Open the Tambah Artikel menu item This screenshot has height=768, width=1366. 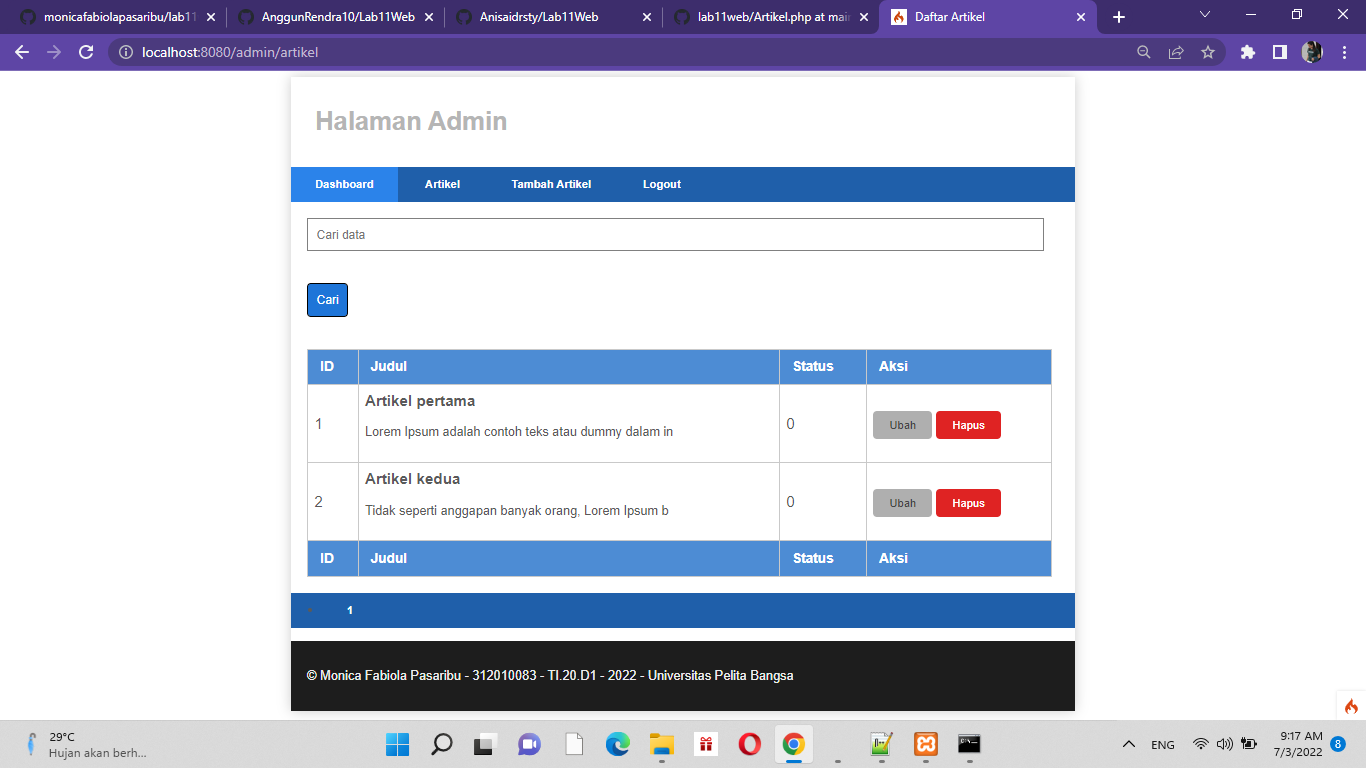tap(551, 184)
